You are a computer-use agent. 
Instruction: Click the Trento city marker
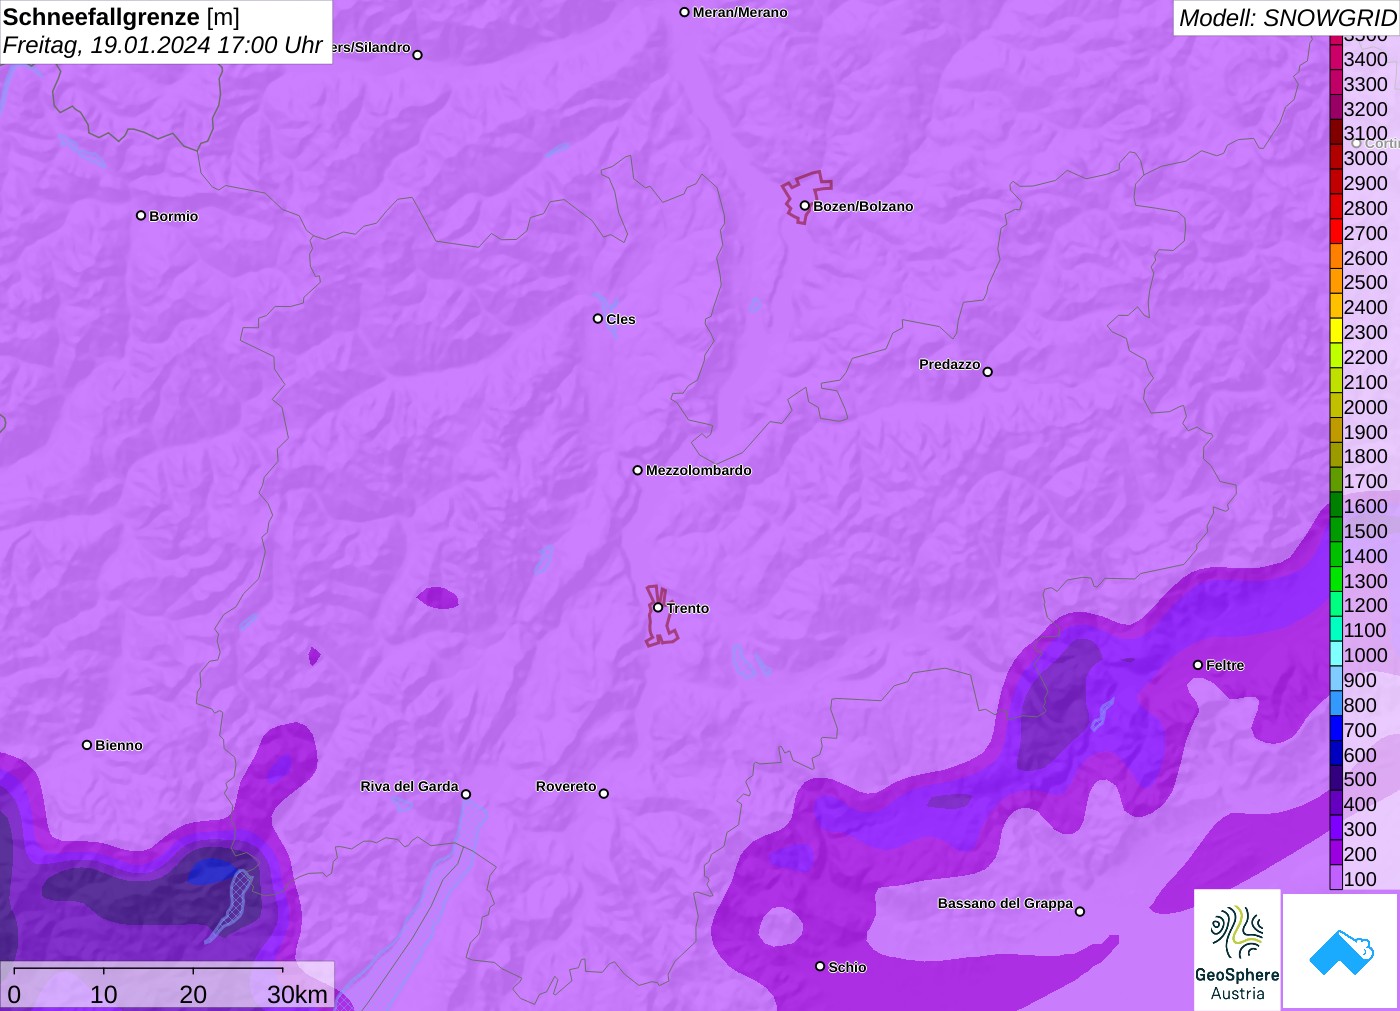pos(658,608)
